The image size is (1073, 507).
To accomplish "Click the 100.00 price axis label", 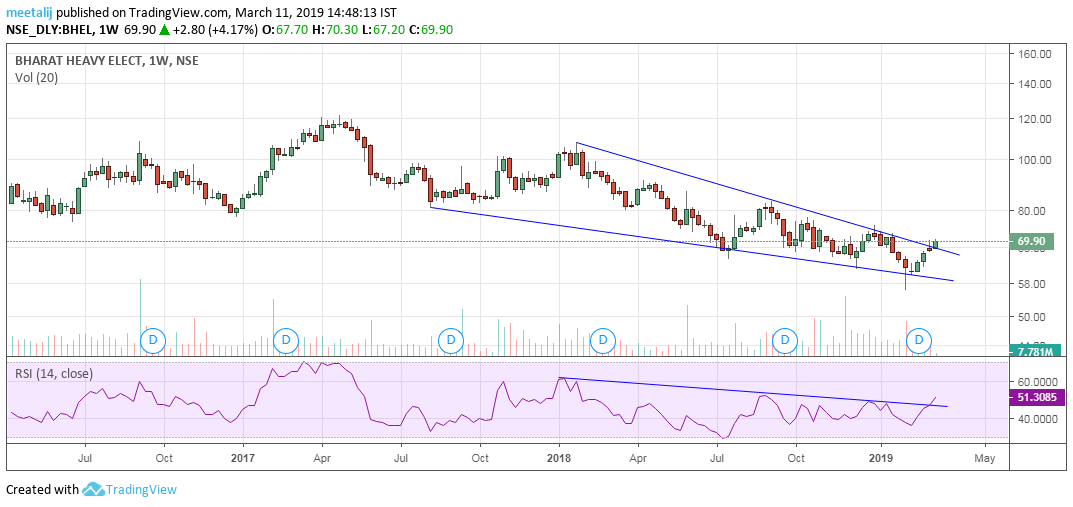I will [x=1034, y=160].
